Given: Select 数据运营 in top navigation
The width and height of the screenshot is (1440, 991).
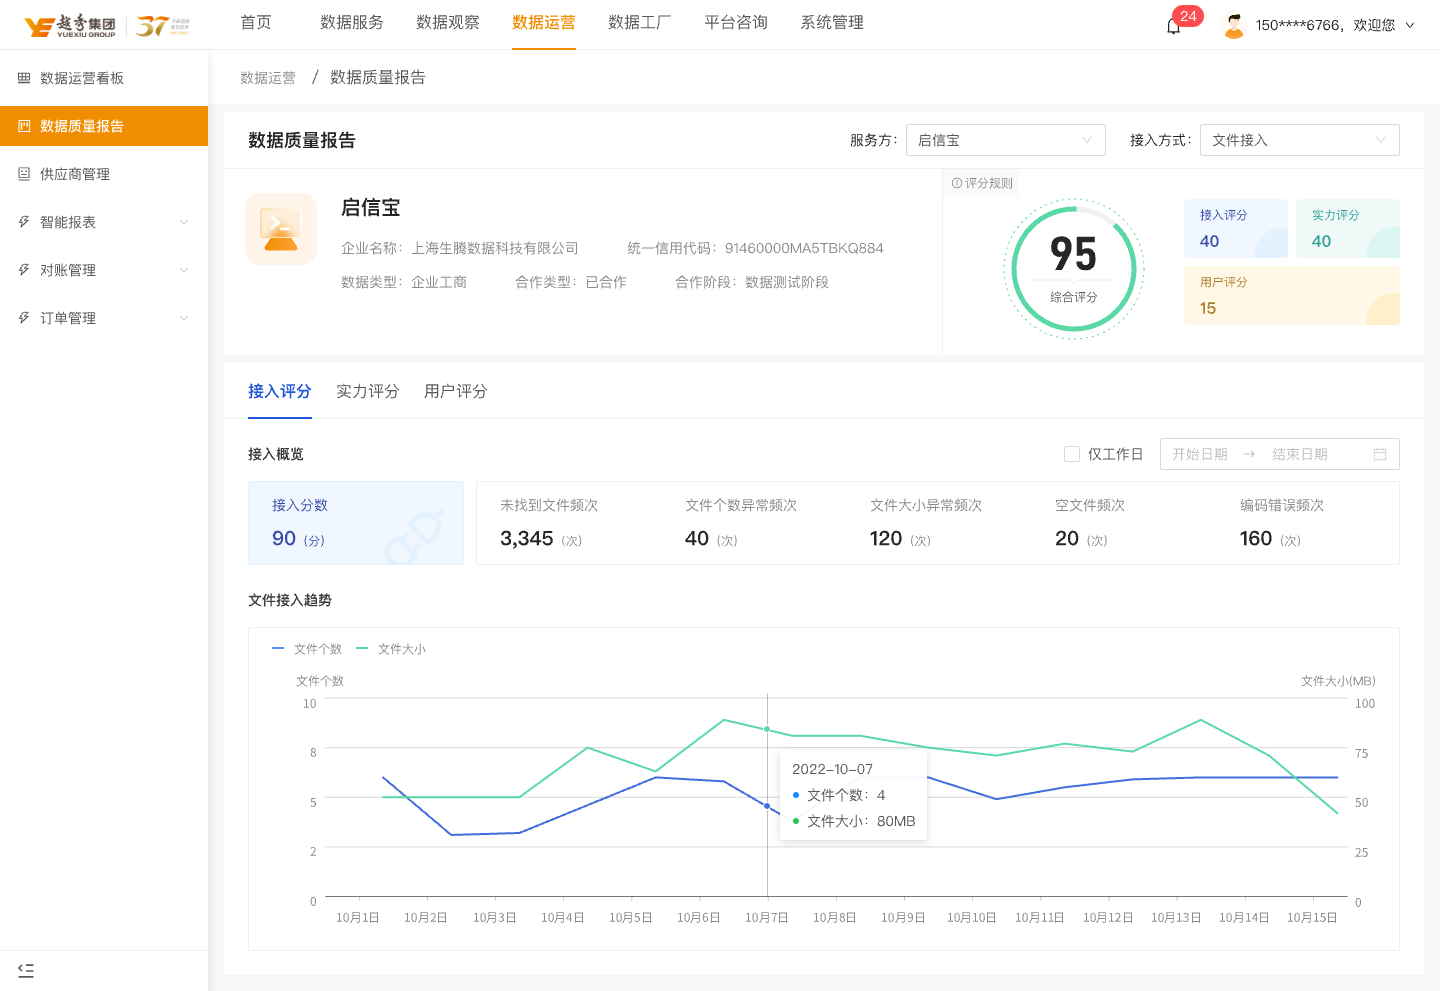Looking at the screenshot, I should point(544,22).
